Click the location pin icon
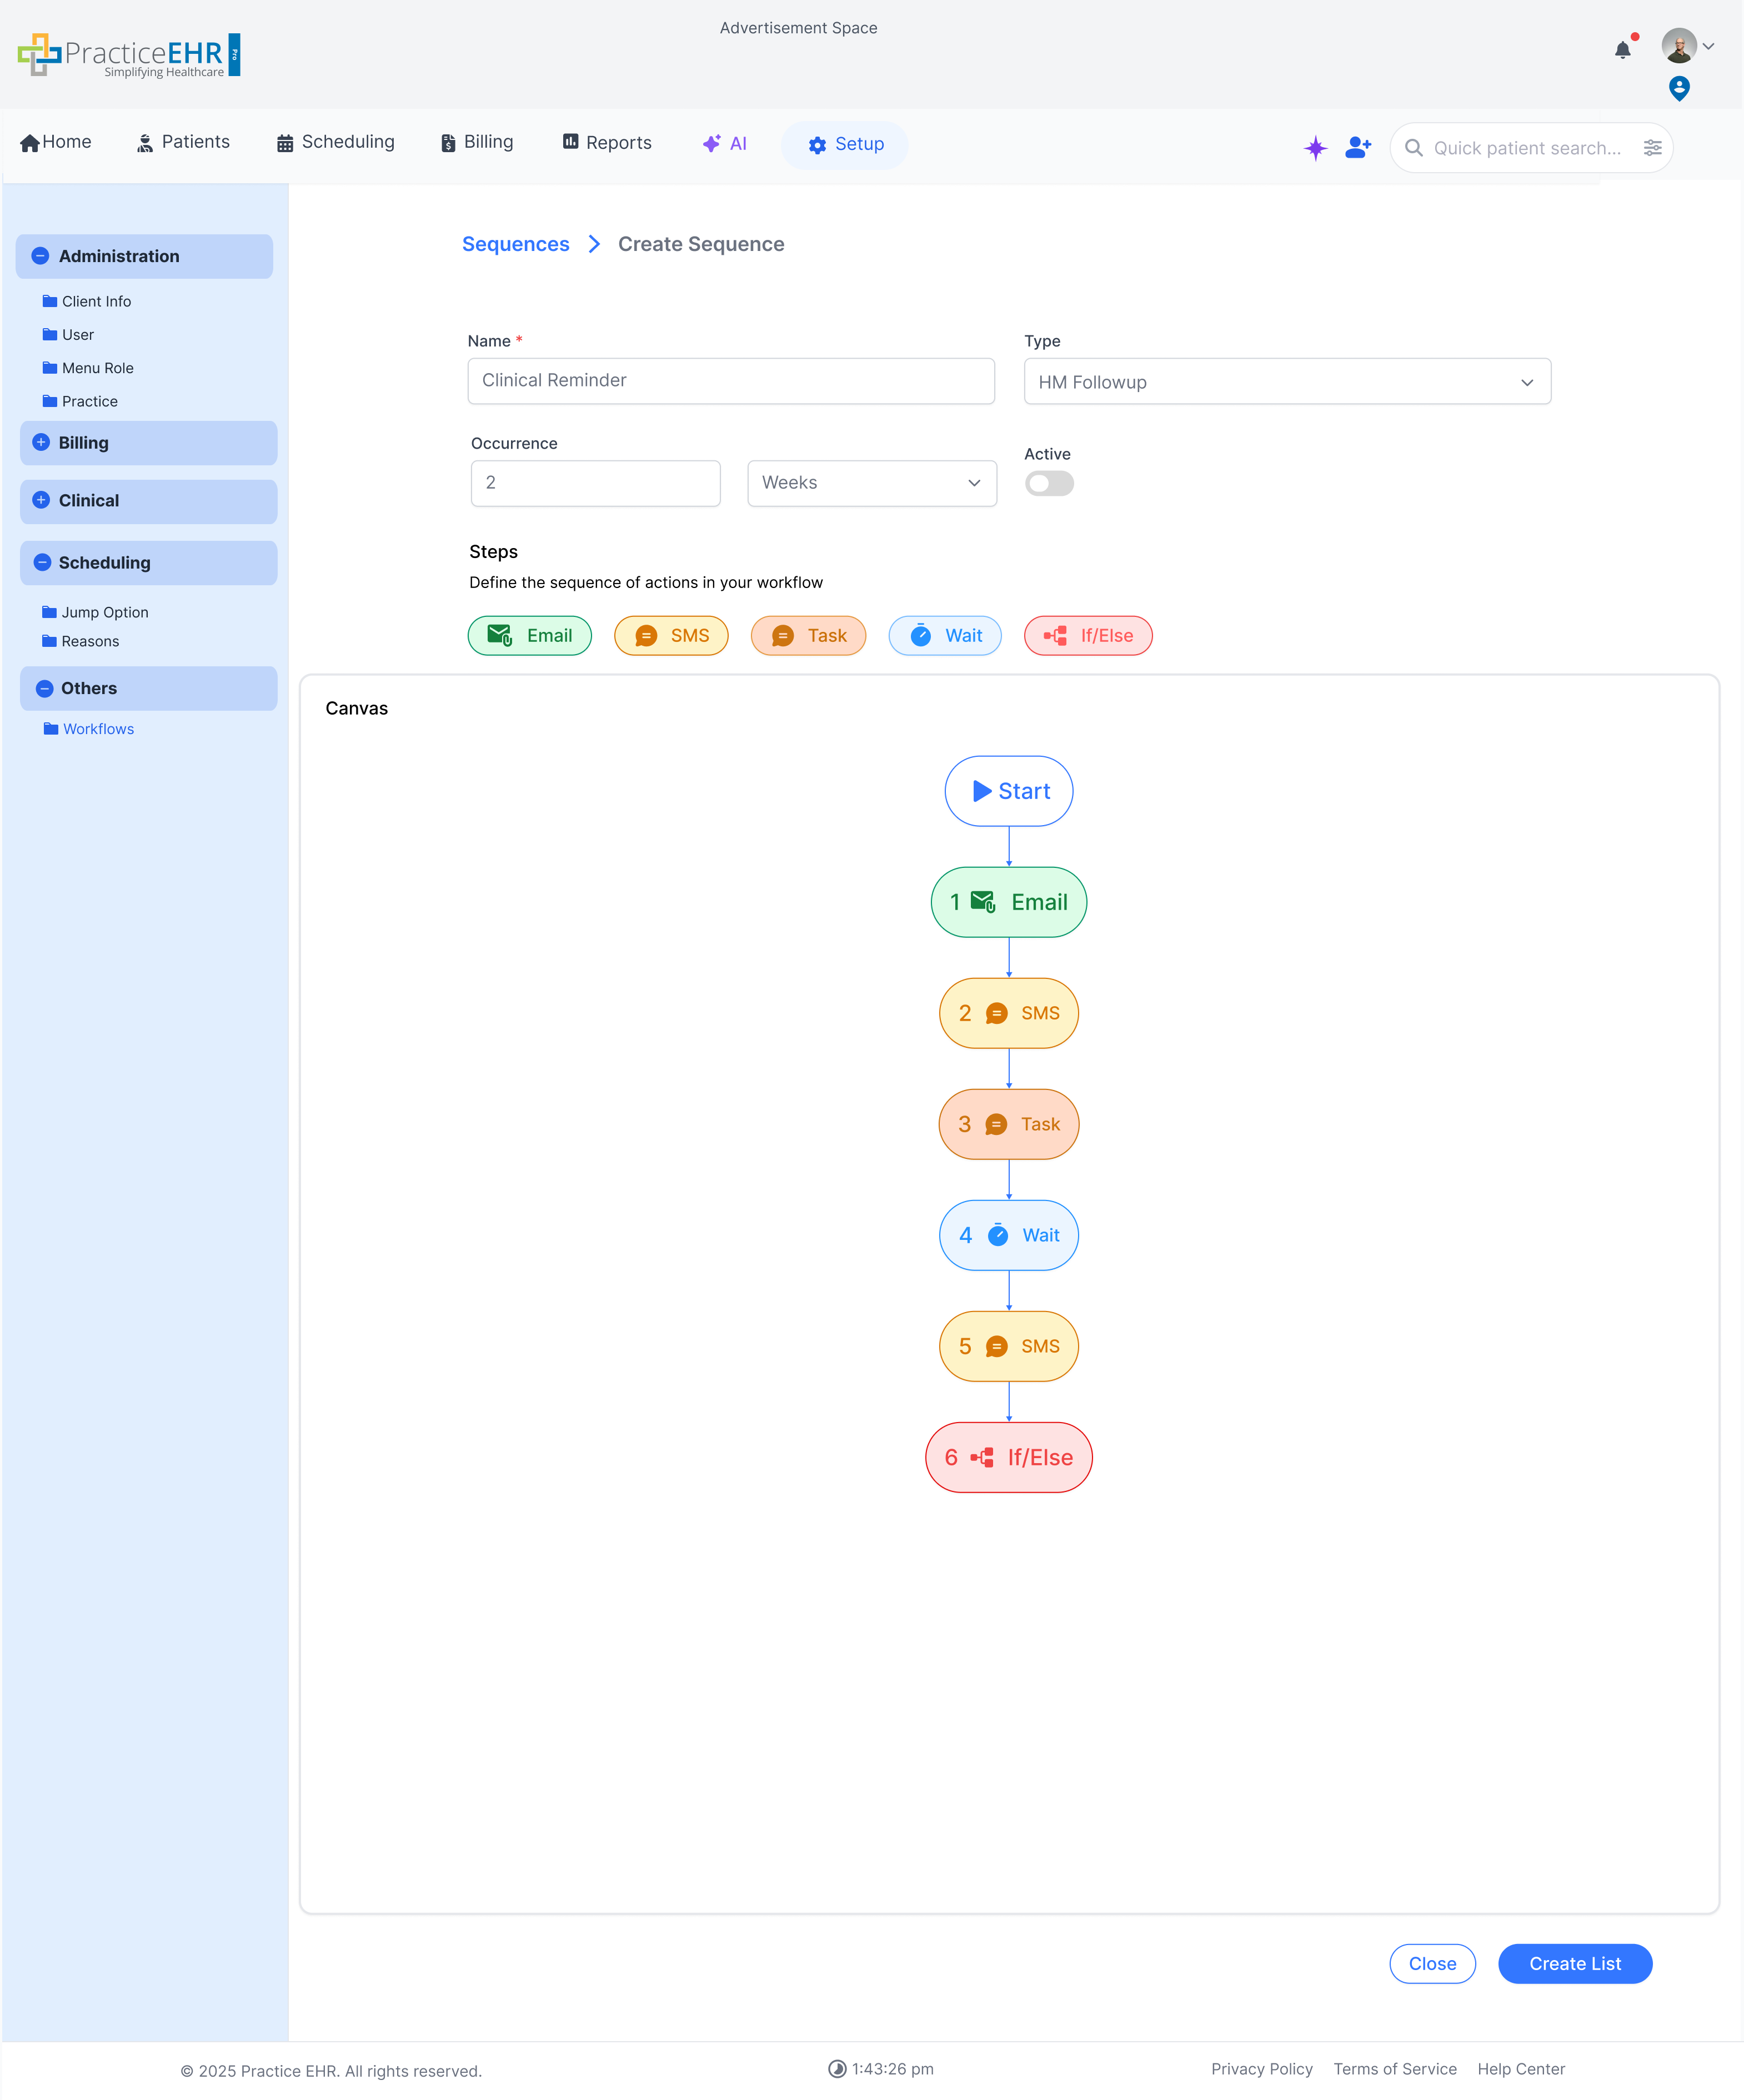Image resolution: width=1744 pixels, height=2100 pixels. pos(1679,88)
